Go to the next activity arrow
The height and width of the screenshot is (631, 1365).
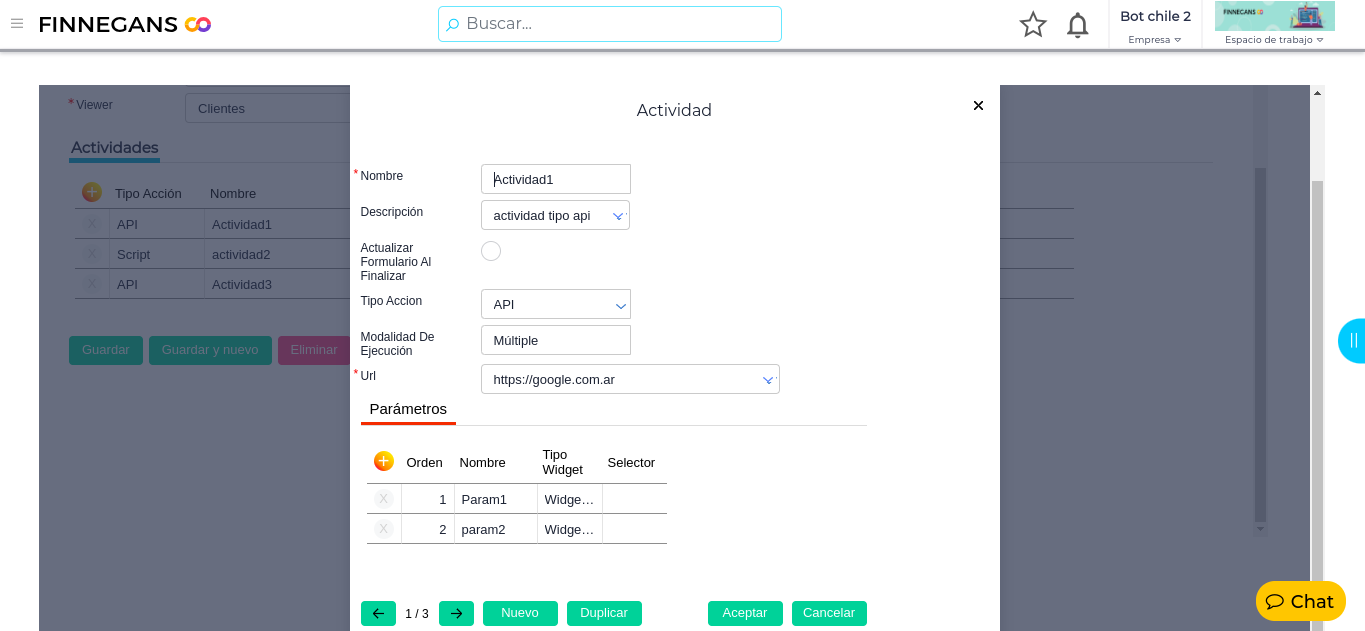pos(456,613)
